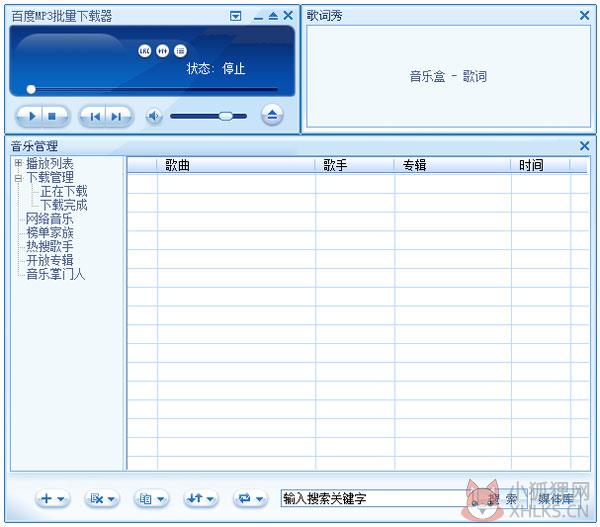Close the 音乐管理 panel
The width and height of the screenshot is (600, 527).
584,145
